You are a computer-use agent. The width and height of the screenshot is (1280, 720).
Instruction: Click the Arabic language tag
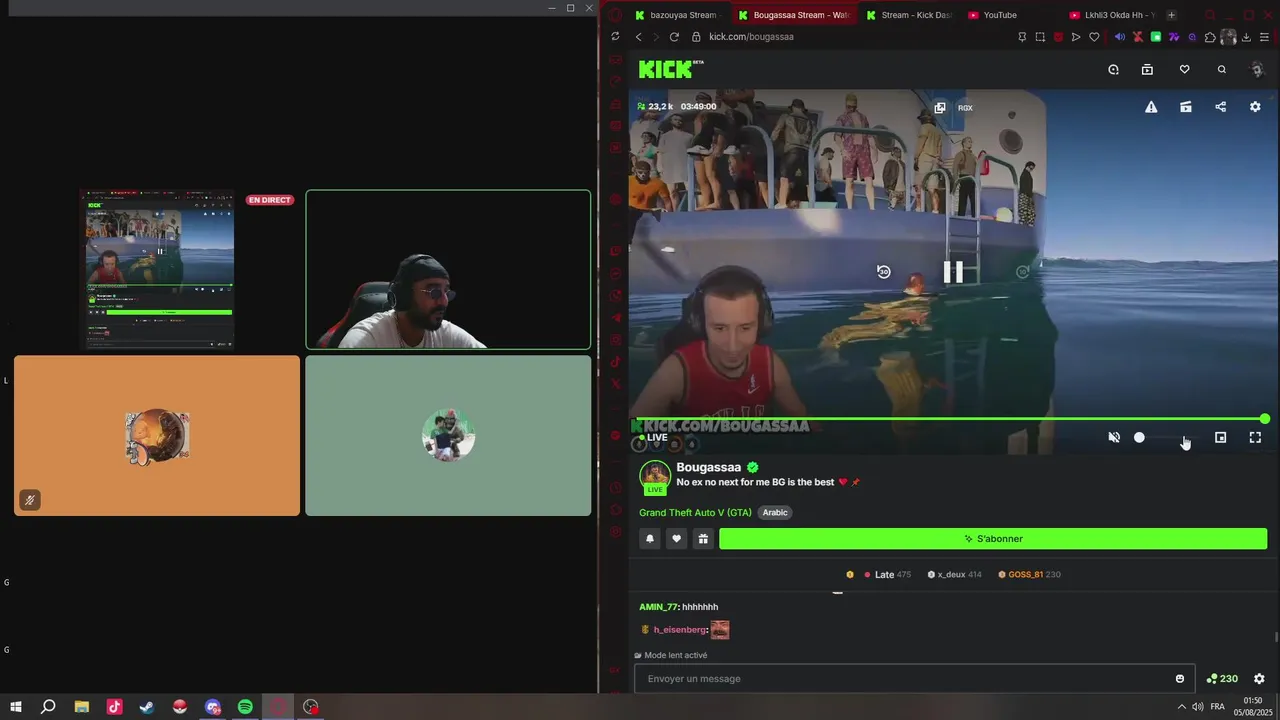click(x=775, y=513)
